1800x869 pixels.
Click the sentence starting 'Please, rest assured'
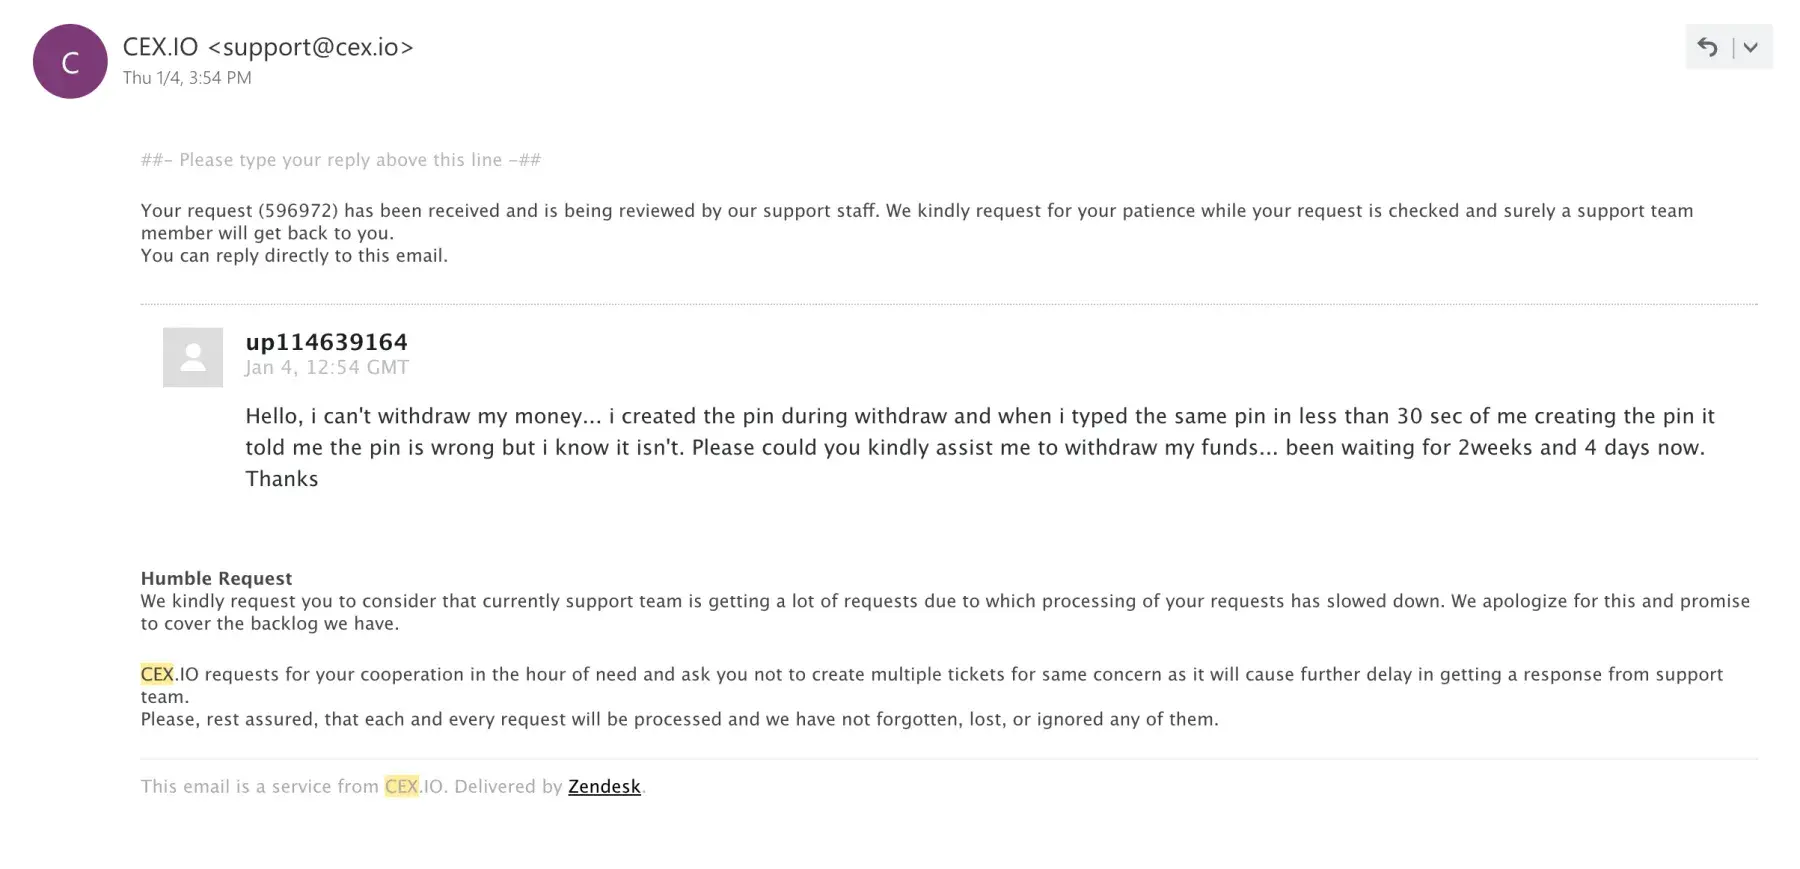point(679,719)
